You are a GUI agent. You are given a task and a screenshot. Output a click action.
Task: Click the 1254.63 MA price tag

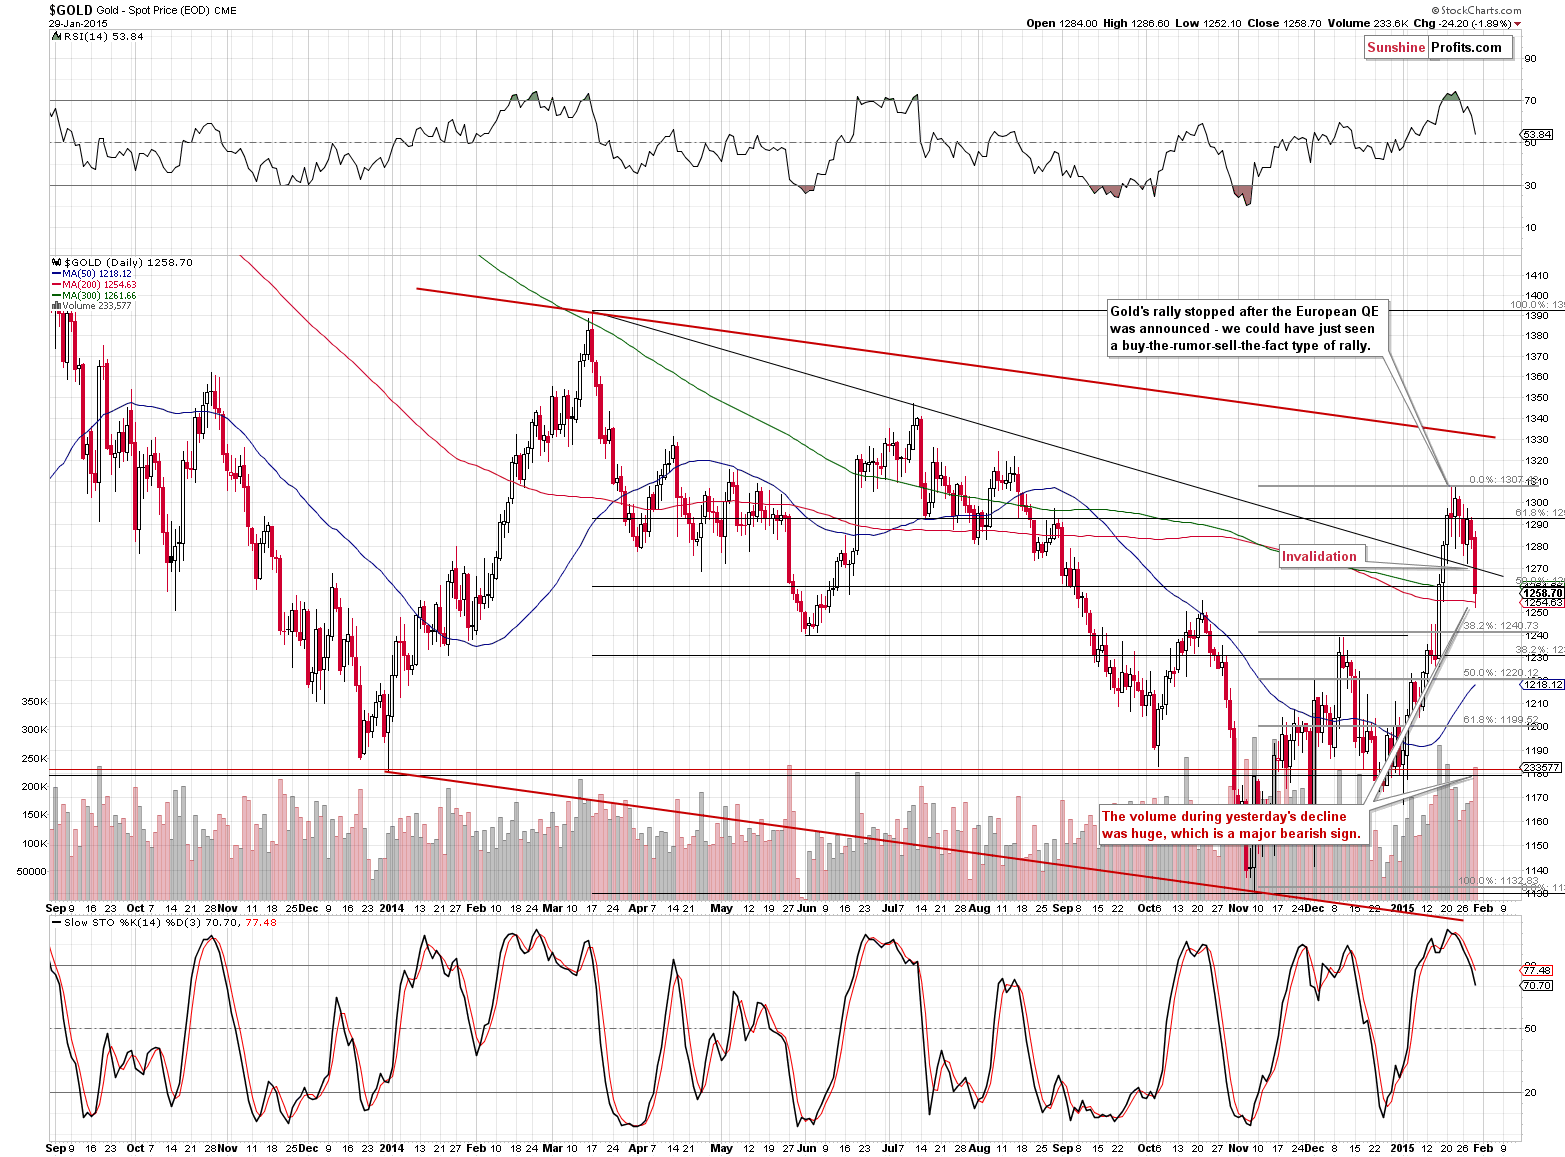click(1540, 603)
